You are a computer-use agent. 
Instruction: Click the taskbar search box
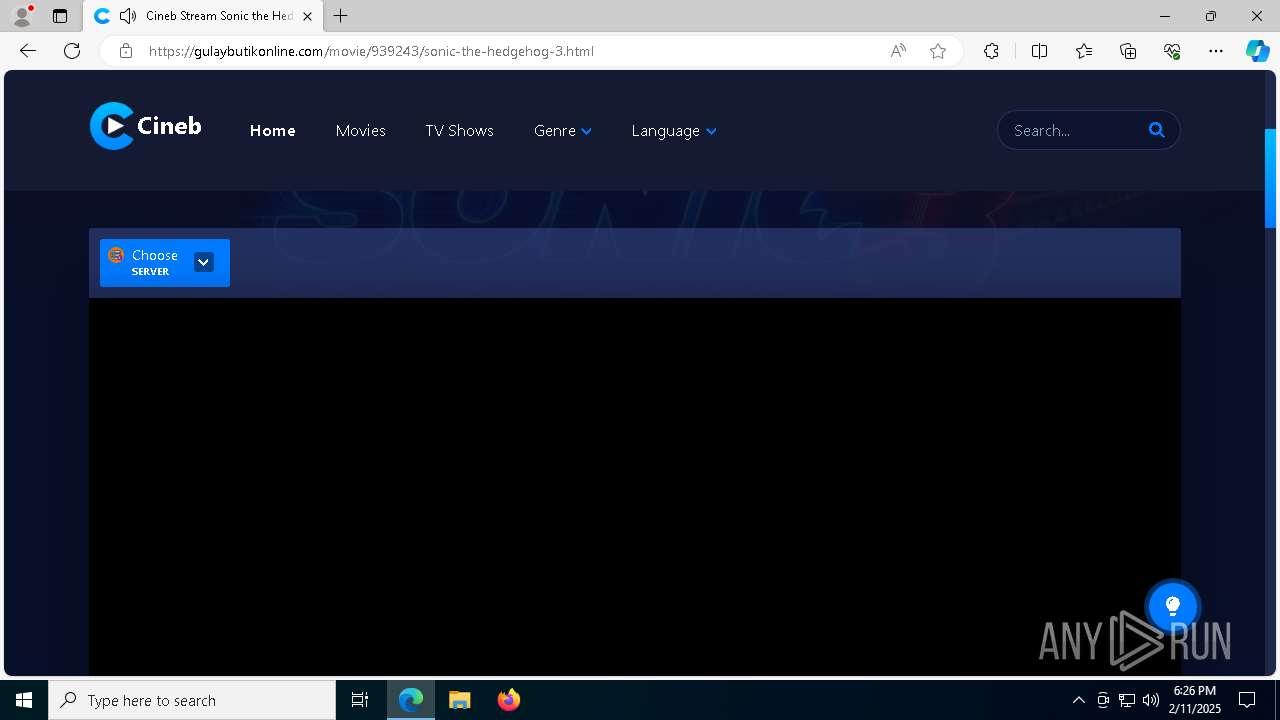click(x=192, y=700)
